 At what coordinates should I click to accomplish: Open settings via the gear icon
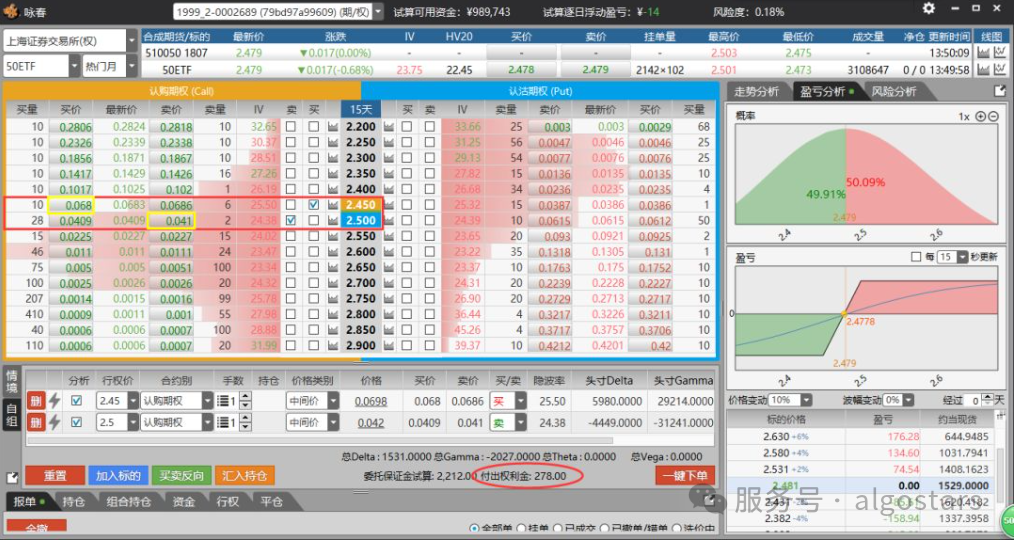(x=929, y=9)
